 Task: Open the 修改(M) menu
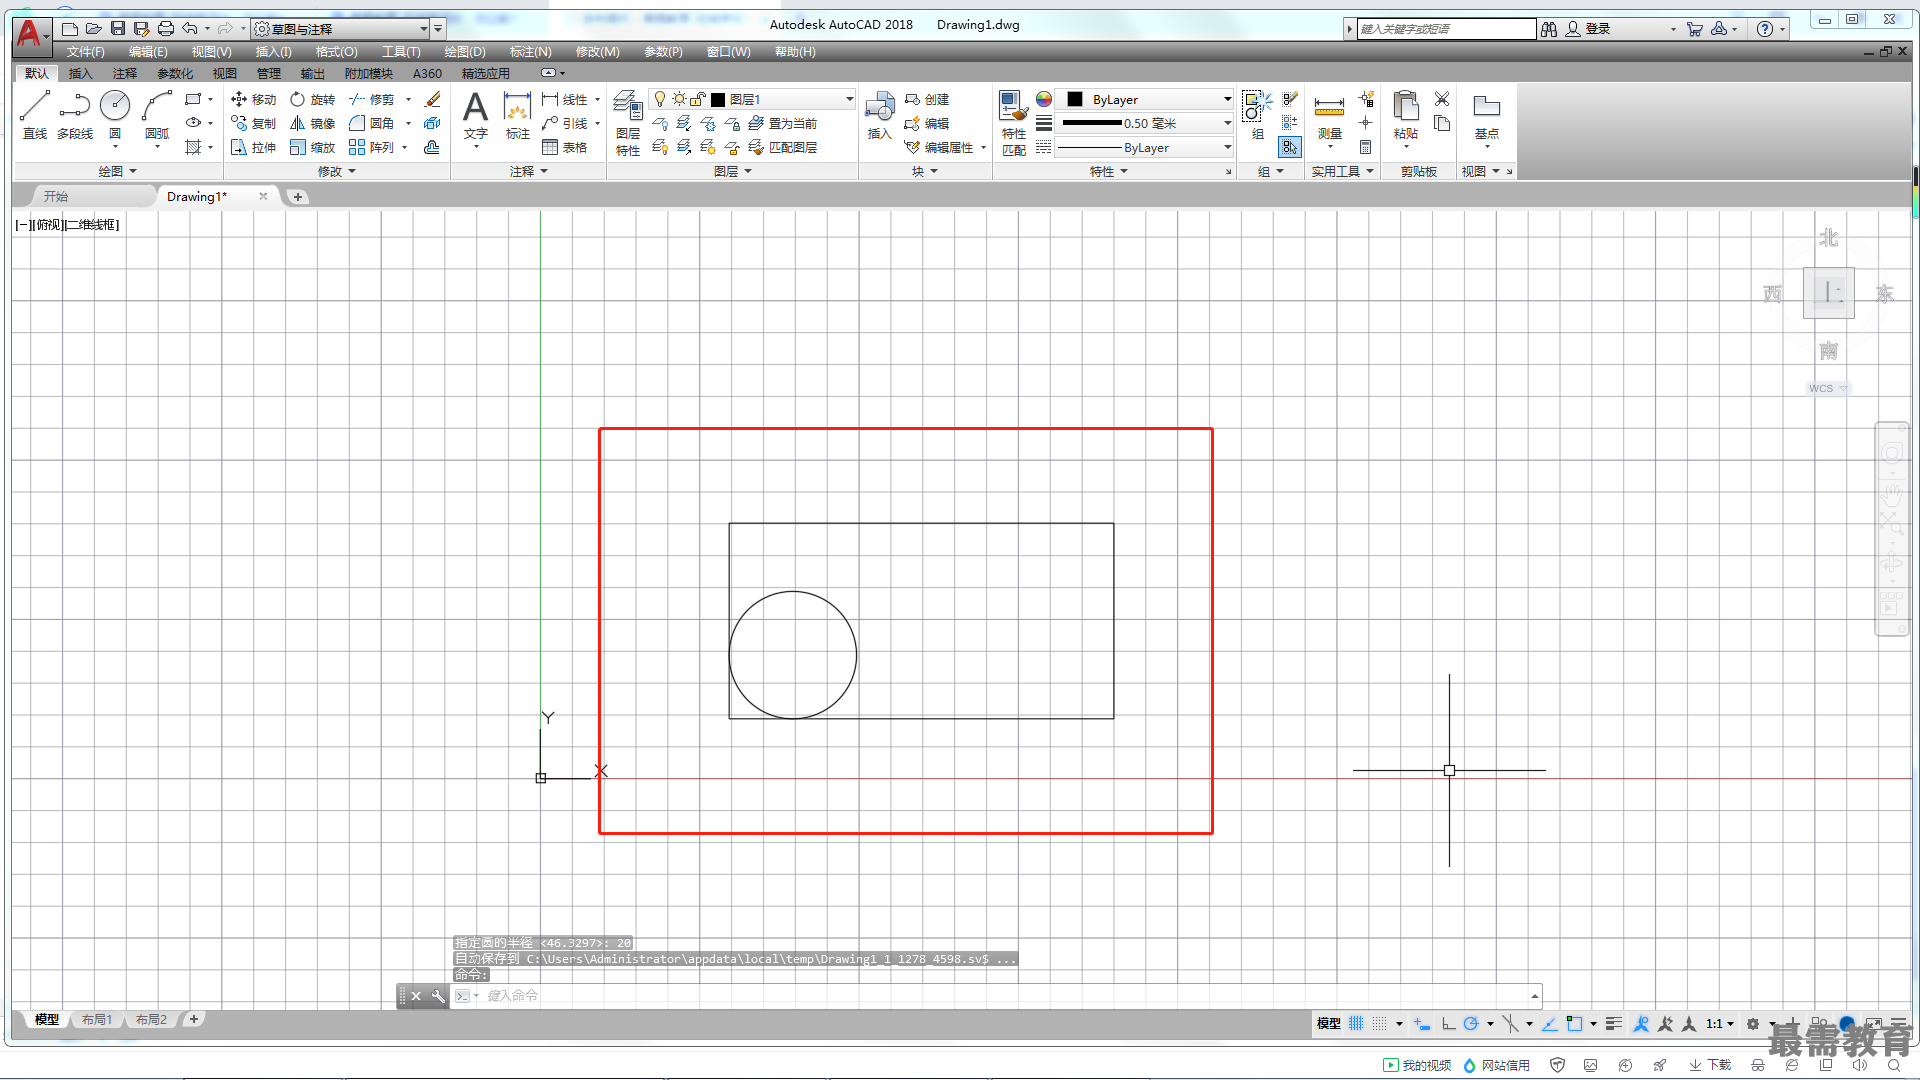click(598, 52)
